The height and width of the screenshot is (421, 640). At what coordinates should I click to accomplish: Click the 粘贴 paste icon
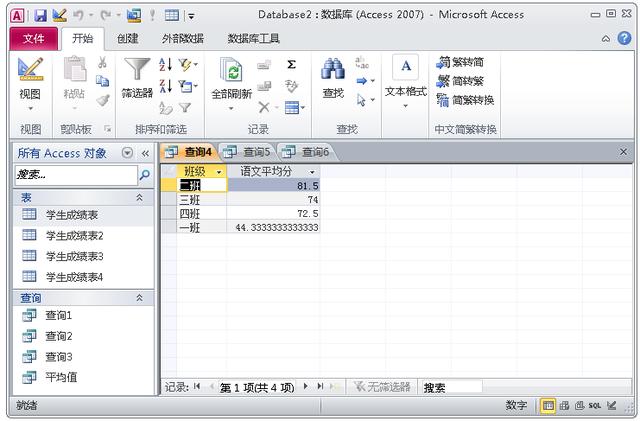[75, 69]
